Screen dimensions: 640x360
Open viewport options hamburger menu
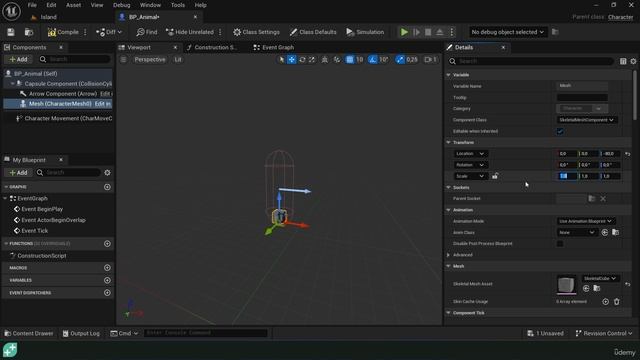[x=123, y=60]
